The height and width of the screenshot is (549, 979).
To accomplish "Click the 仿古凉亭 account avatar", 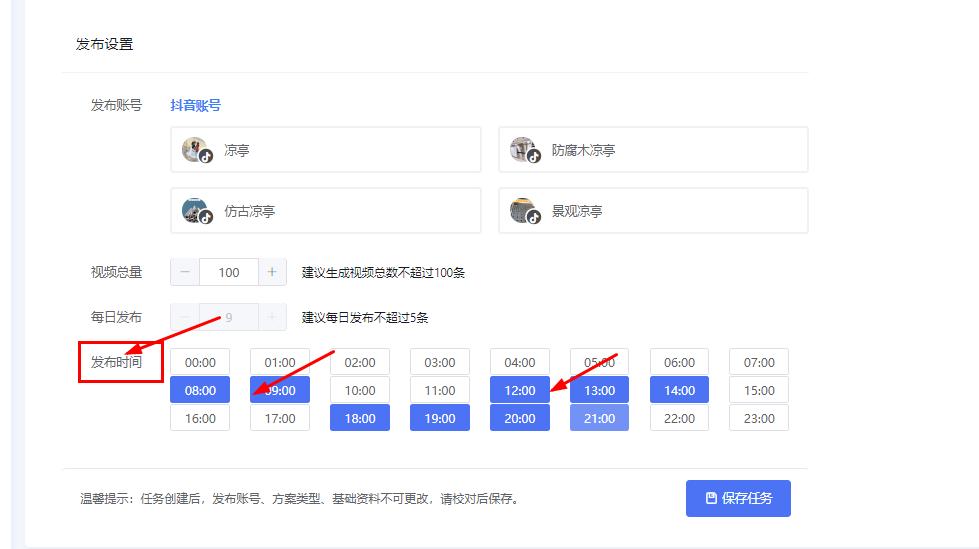I will [x=196, y=211].
